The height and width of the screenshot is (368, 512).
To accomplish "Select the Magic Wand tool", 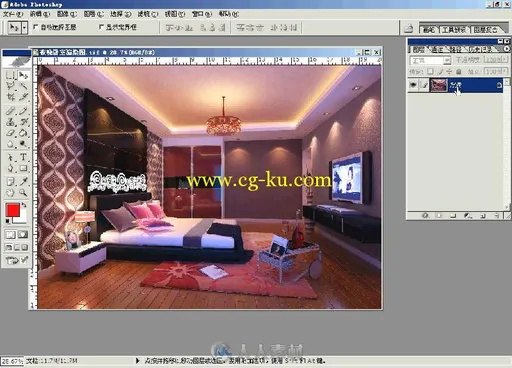I will [23, 86].
